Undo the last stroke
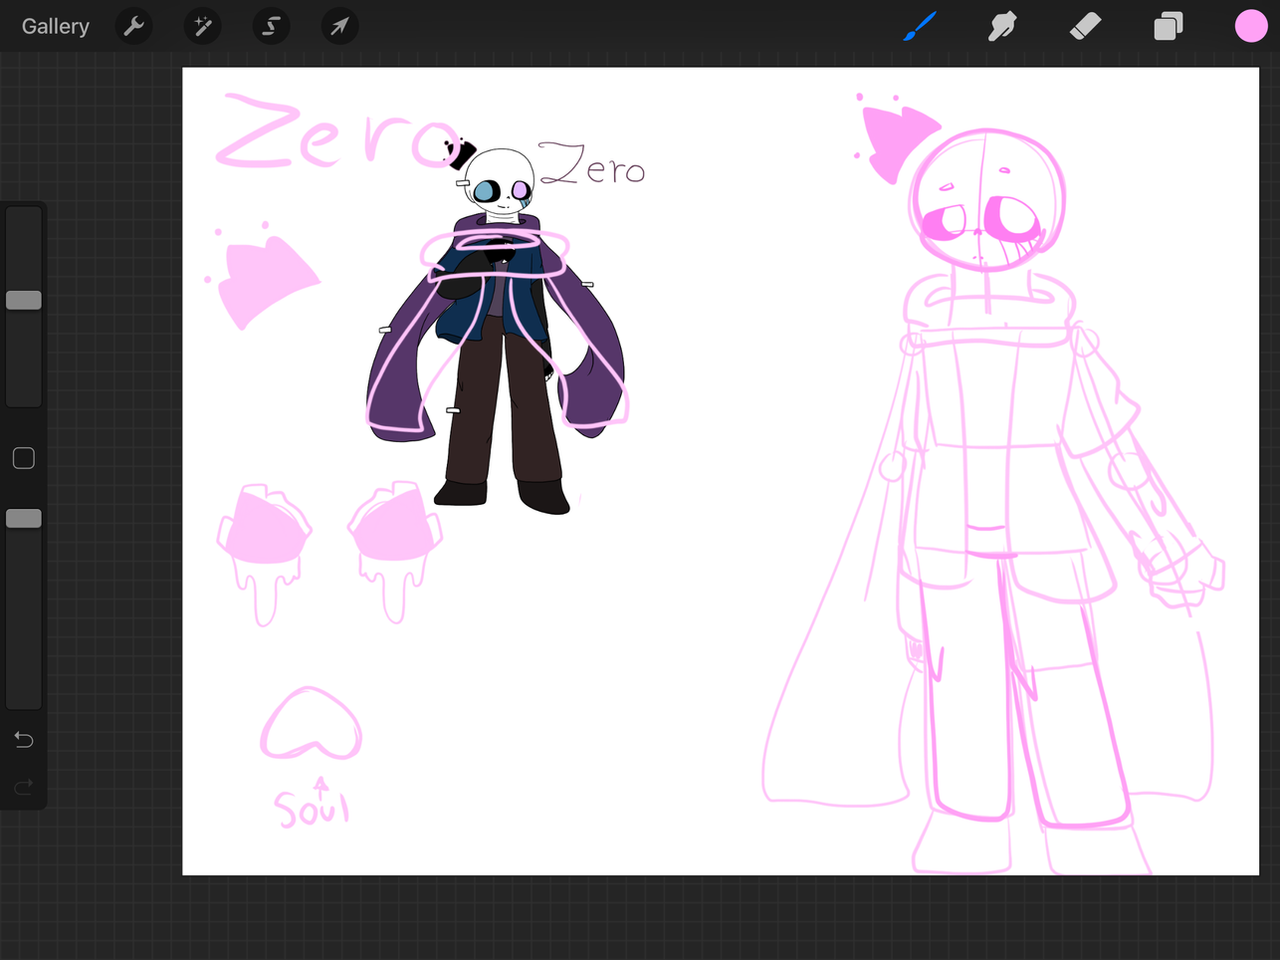The height and width of the screenshot is (960, 1280). click(24, 739)
